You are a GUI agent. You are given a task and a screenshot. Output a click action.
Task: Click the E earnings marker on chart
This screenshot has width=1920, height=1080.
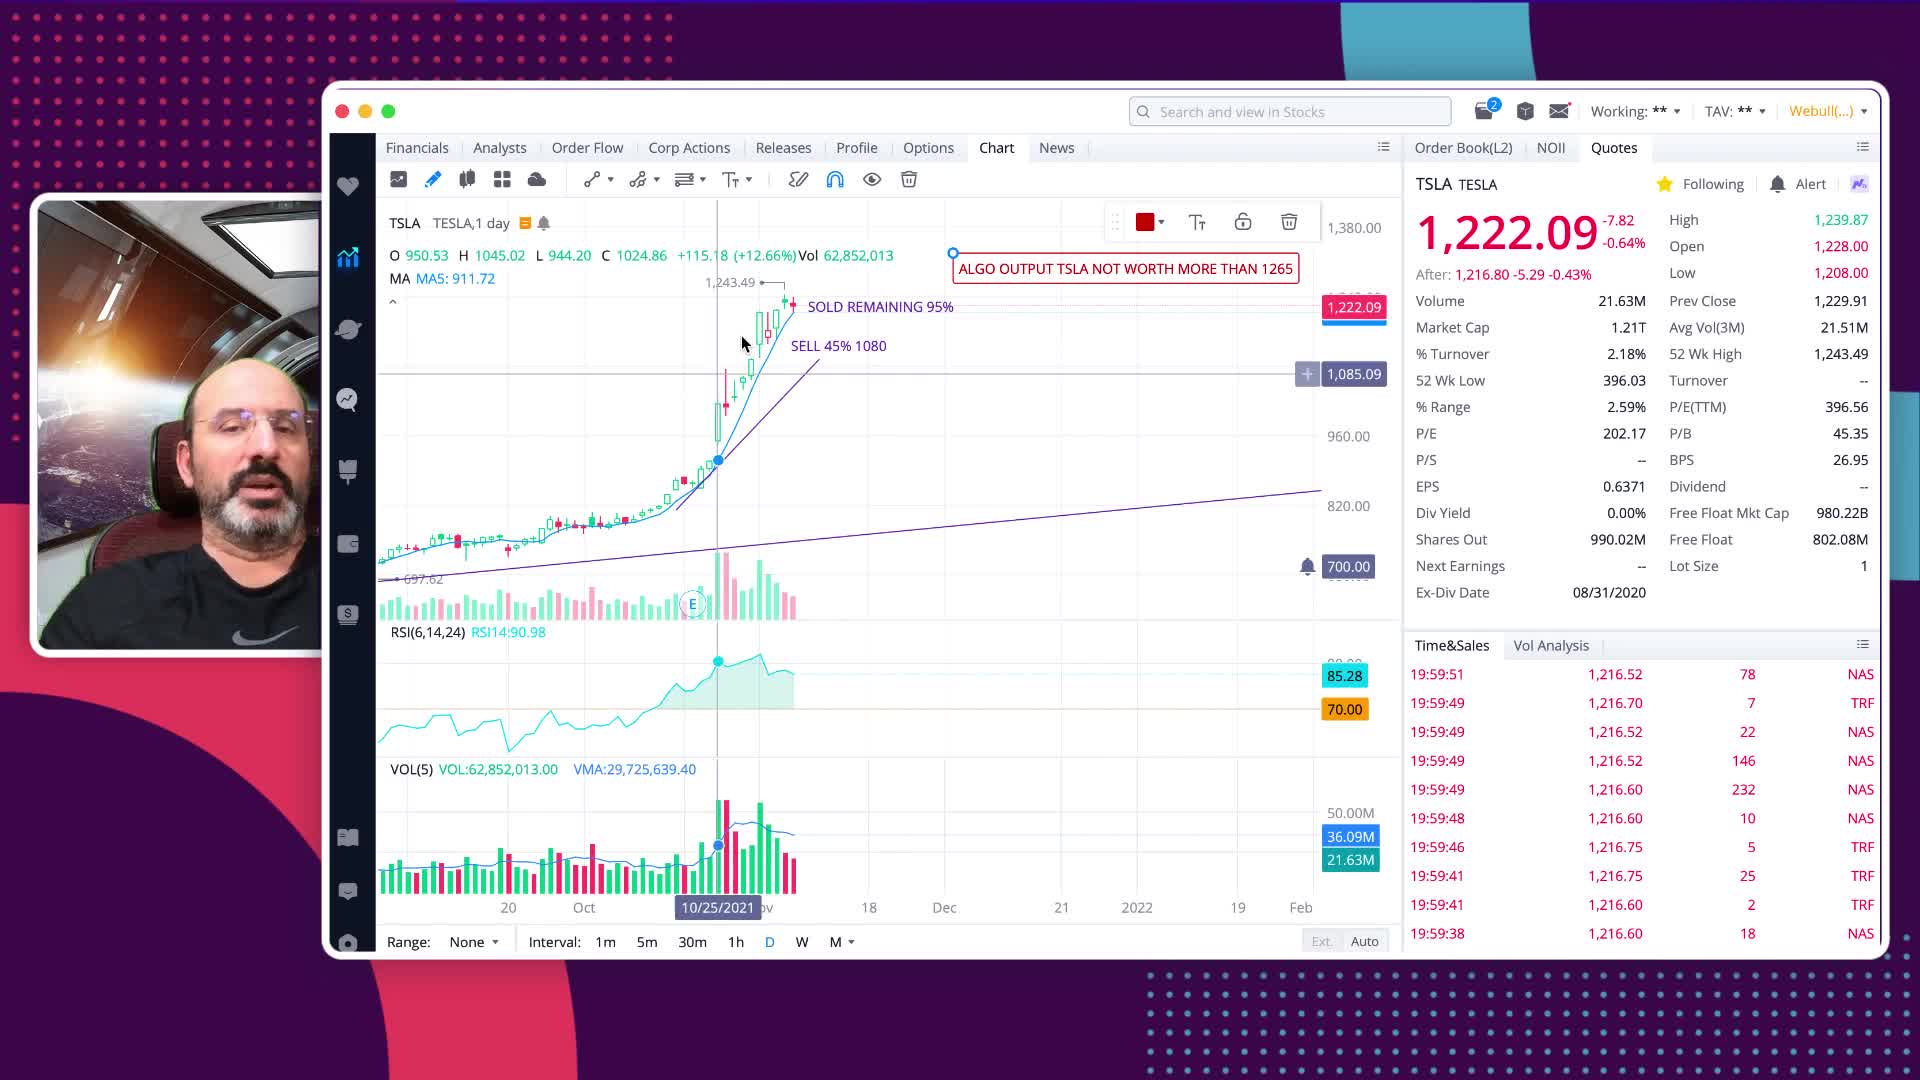pos(692,604)
